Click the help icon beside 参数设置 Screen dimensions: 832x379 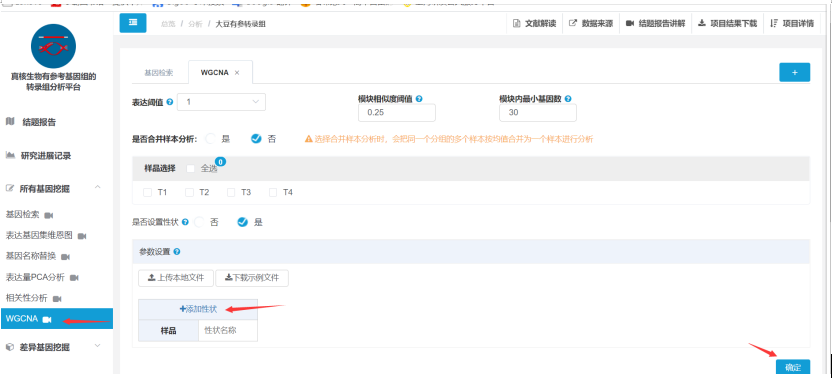pyautogui.click(x=177, y=252)
